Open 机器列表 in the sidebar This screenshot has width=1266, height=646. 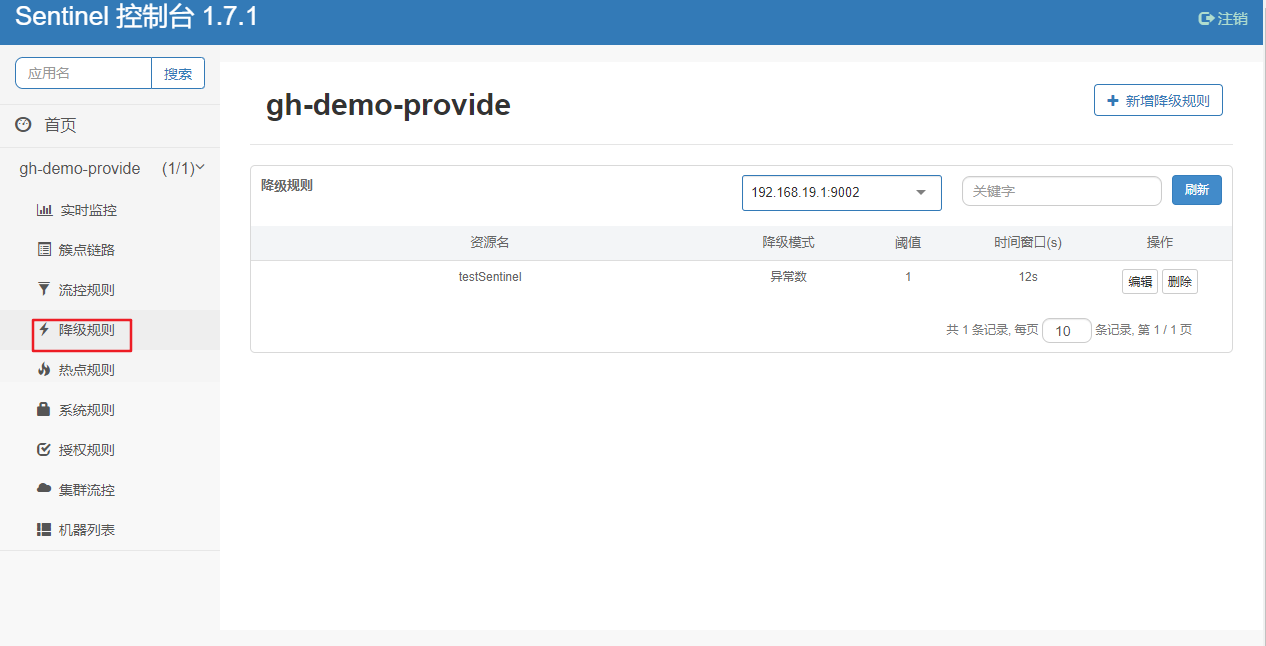tap(87, 529)
